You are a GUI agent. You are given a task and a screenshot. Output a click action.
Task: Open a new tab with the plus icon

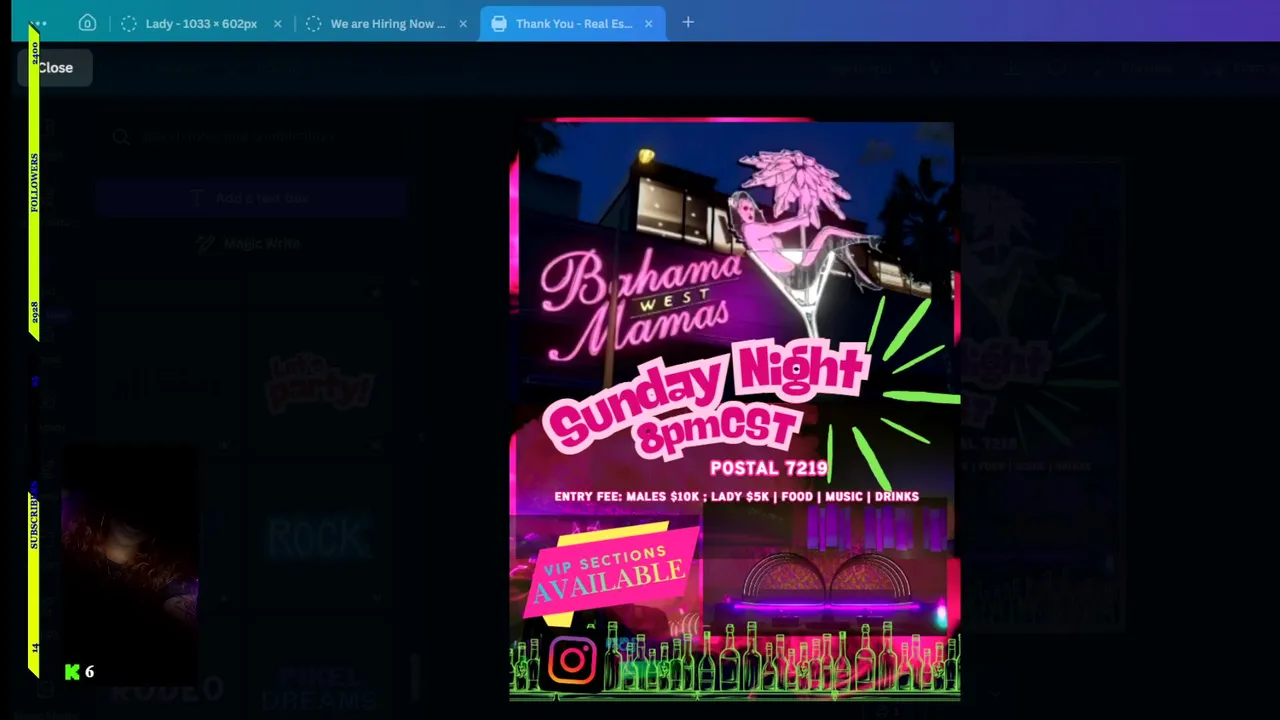pyautogui.click(x=688, y=22)
